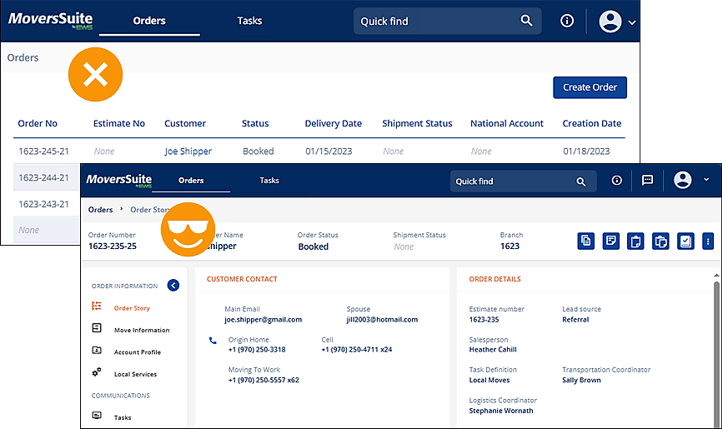Sort by the Order No column header

38,123
